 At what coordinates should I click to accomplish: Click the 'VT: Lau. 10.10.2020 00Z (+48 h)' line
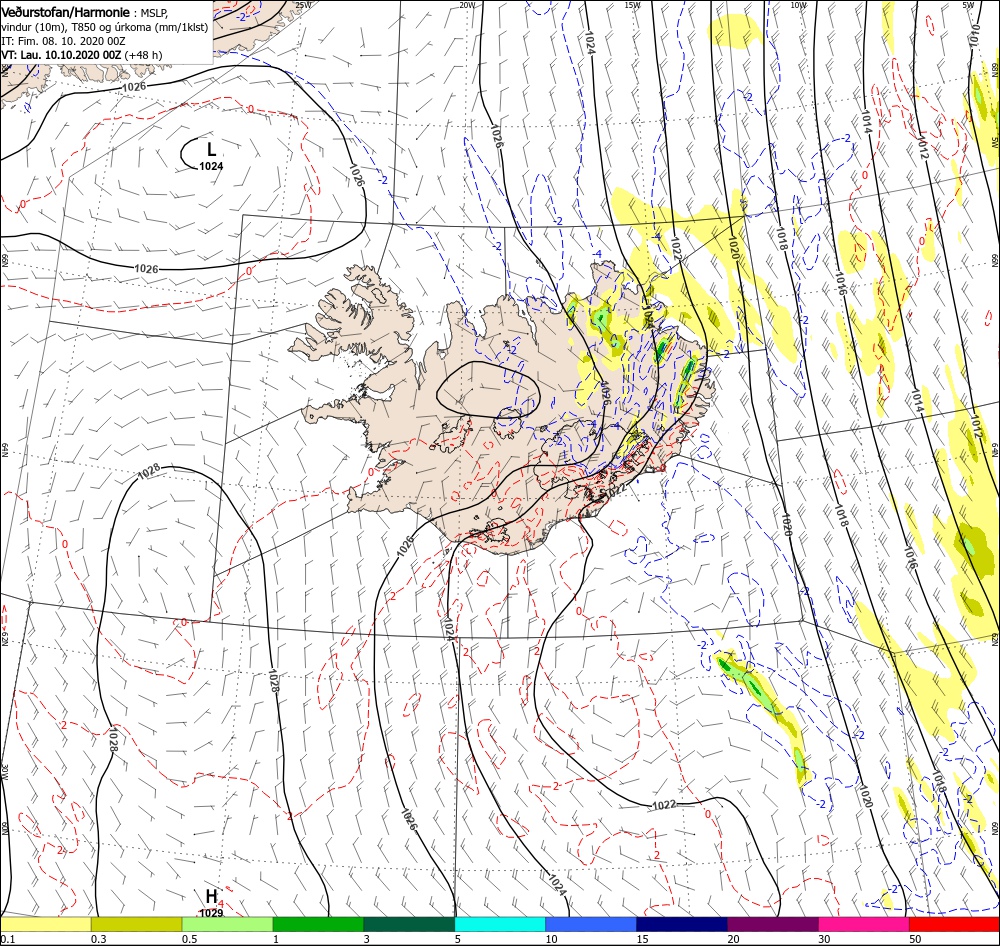82,55
